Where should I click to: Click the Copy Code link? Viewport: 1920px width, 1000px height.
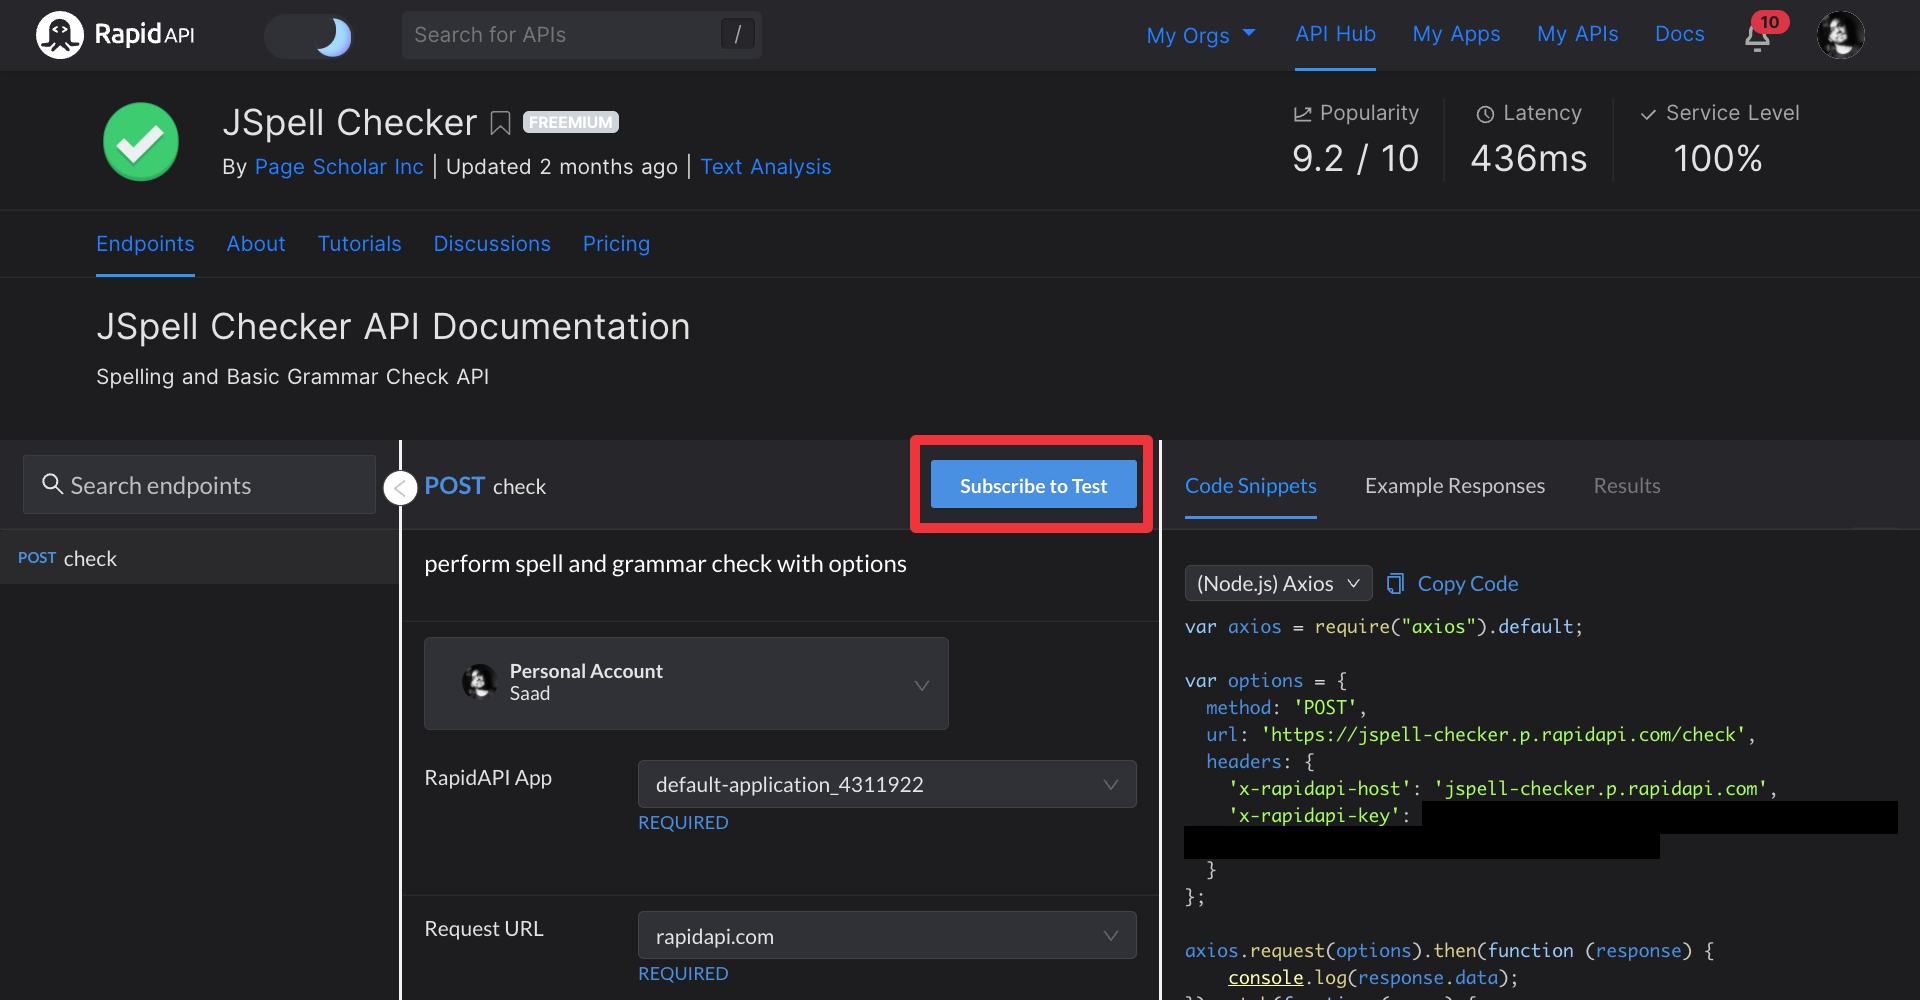tap(1467, 584)
